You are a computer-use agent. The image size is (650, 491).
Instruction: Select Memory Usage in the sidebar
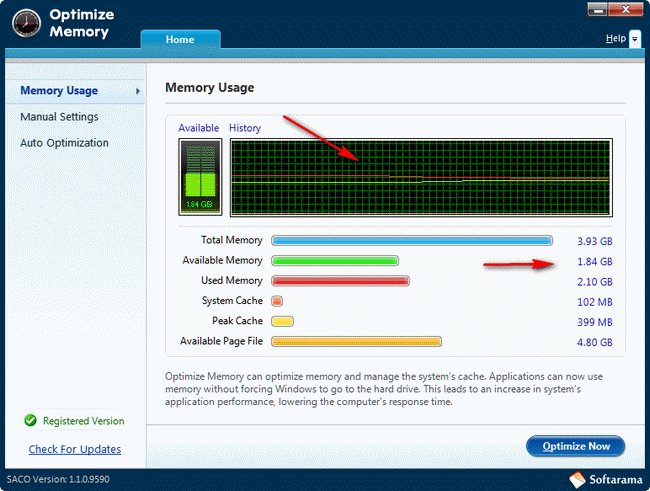pos(75,91)
